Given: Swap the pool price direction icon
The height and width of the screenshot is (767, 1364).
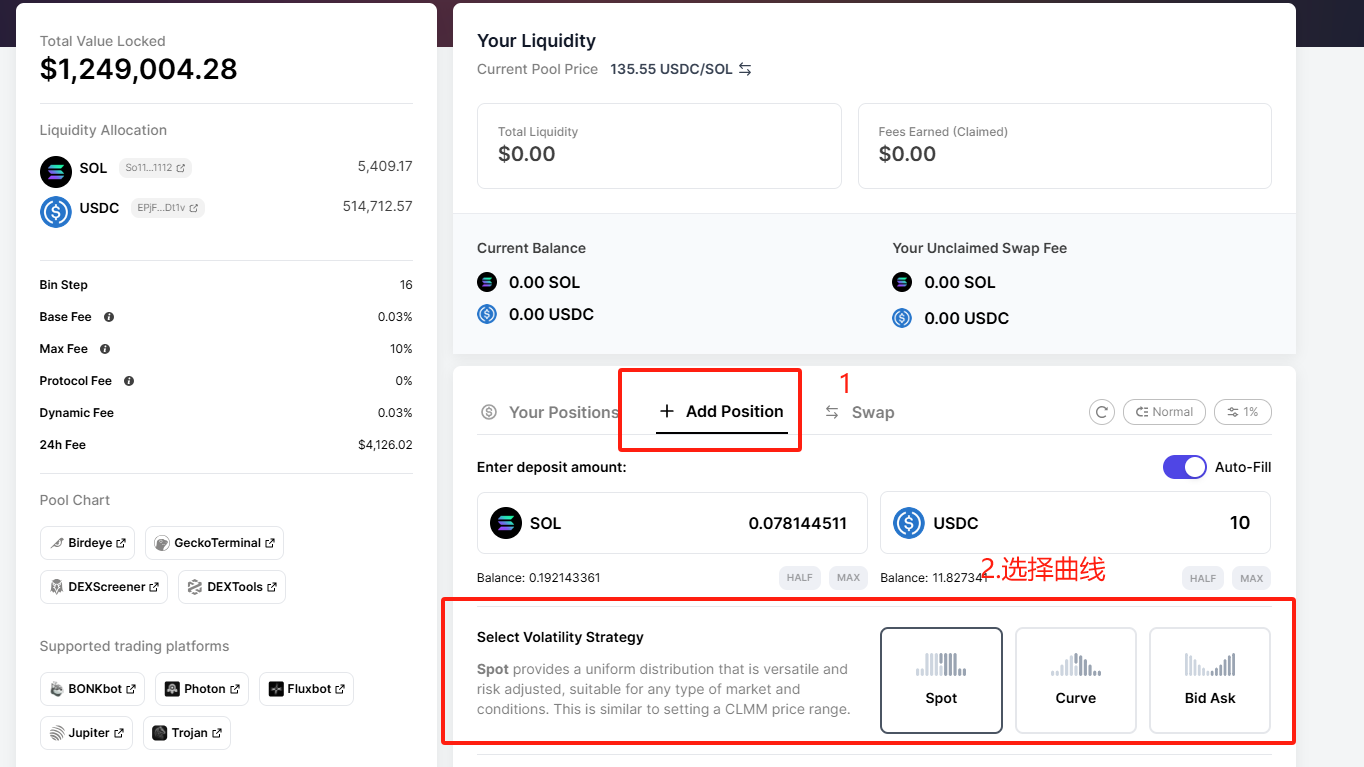Looking at the screenshot, I should pyautogui.click(x=745, y=69).
